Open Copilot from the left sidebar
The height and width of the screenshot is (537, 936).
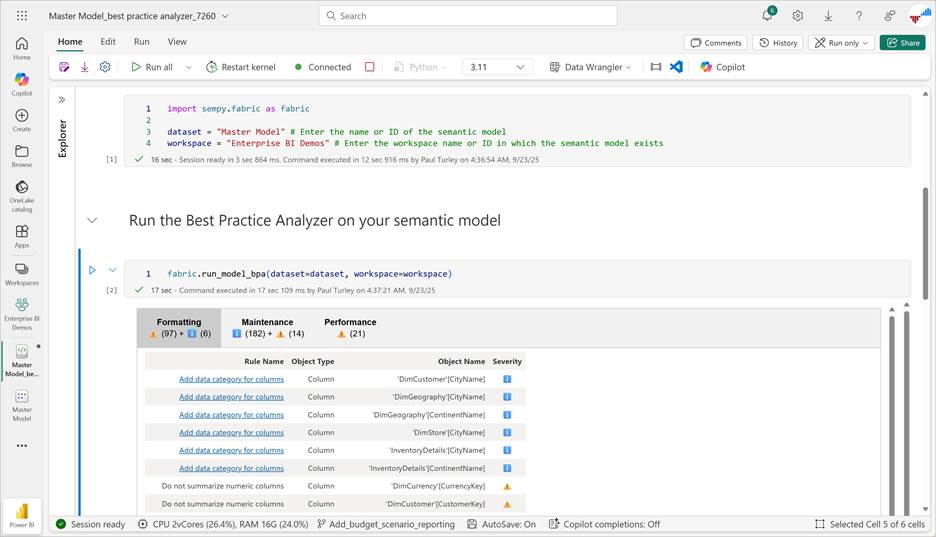pyautogui.click(x=21, y=84)
